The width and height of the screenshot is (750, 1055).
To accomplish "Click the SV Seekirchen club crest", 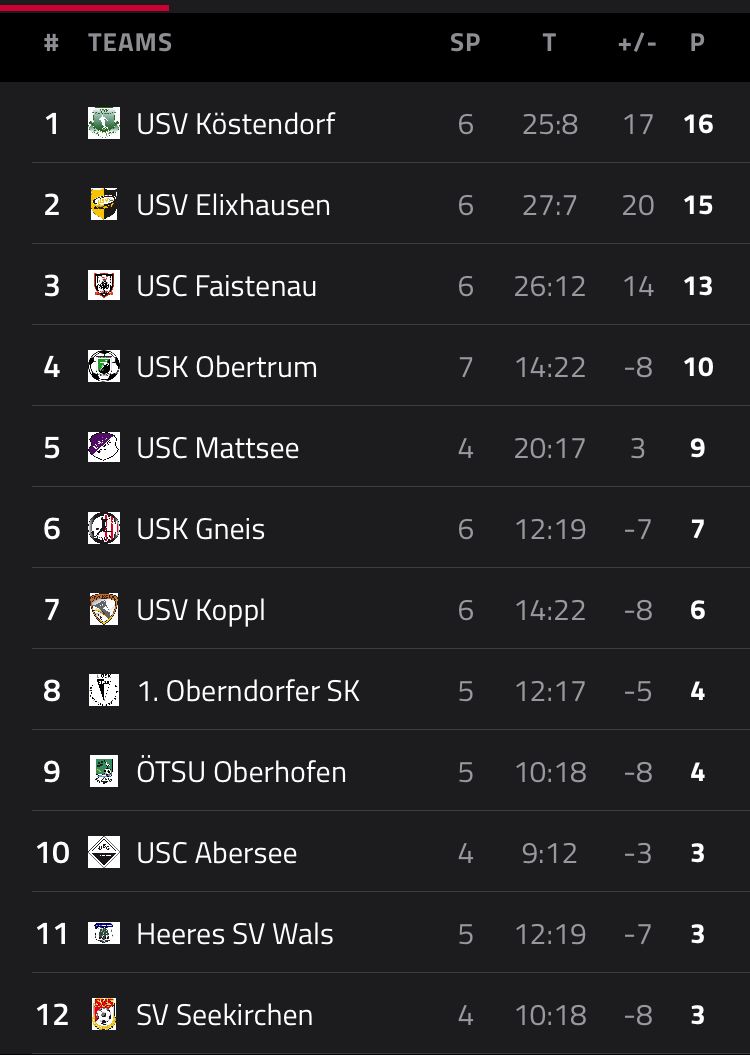I will [104, 1014].
